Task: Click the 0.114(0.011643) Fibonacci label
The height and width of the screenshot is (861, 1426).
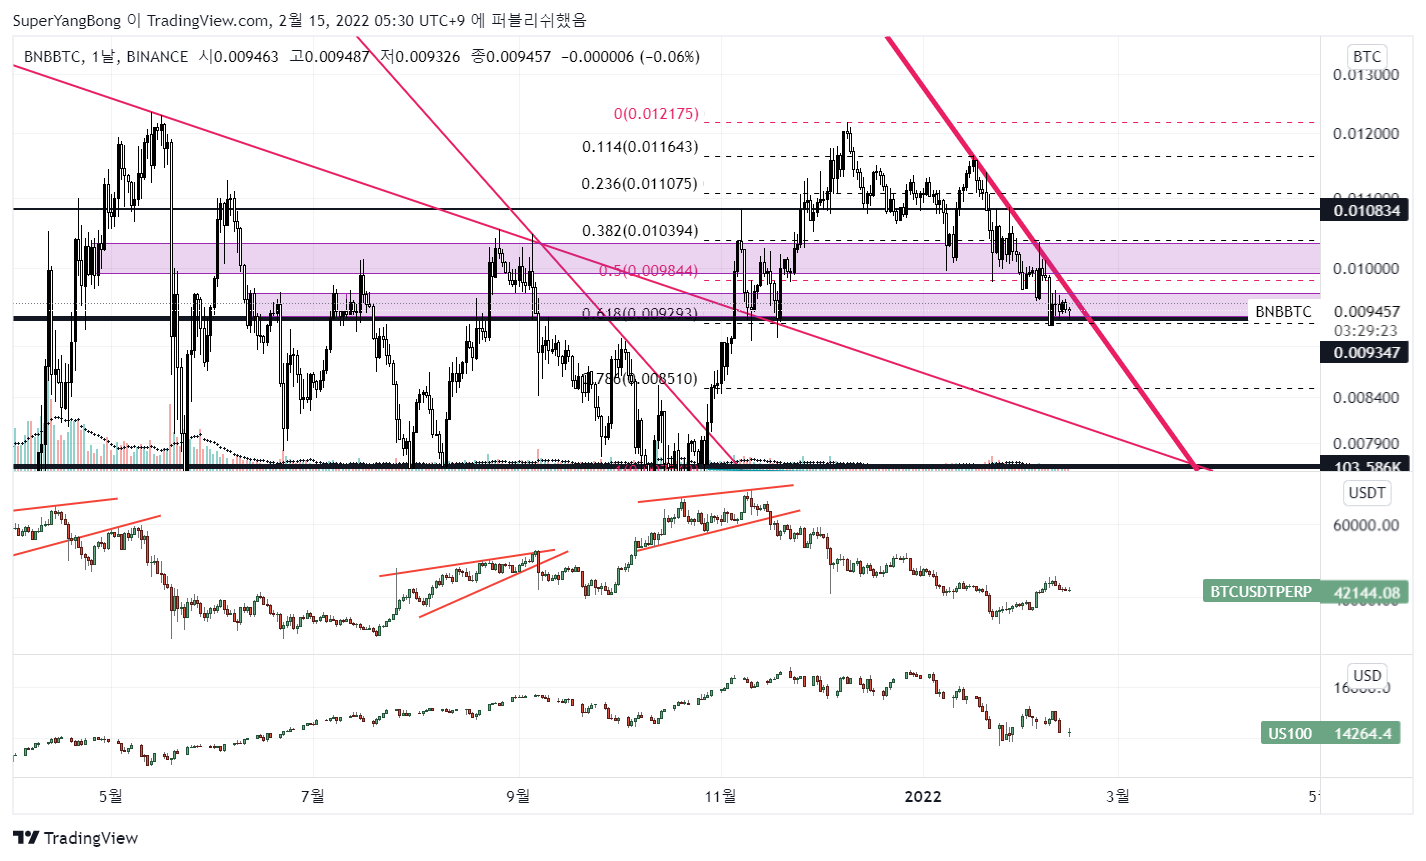Action: coord(640,147)
